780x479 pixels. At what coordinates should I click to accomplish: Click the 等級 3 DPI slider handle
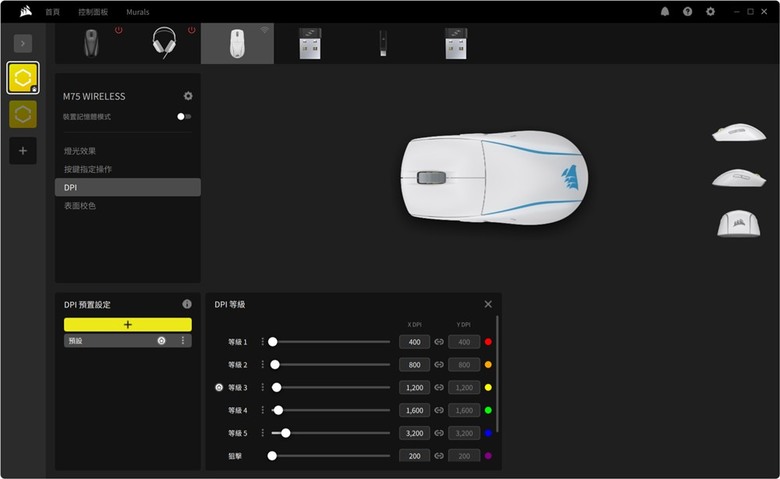[277, 387]
